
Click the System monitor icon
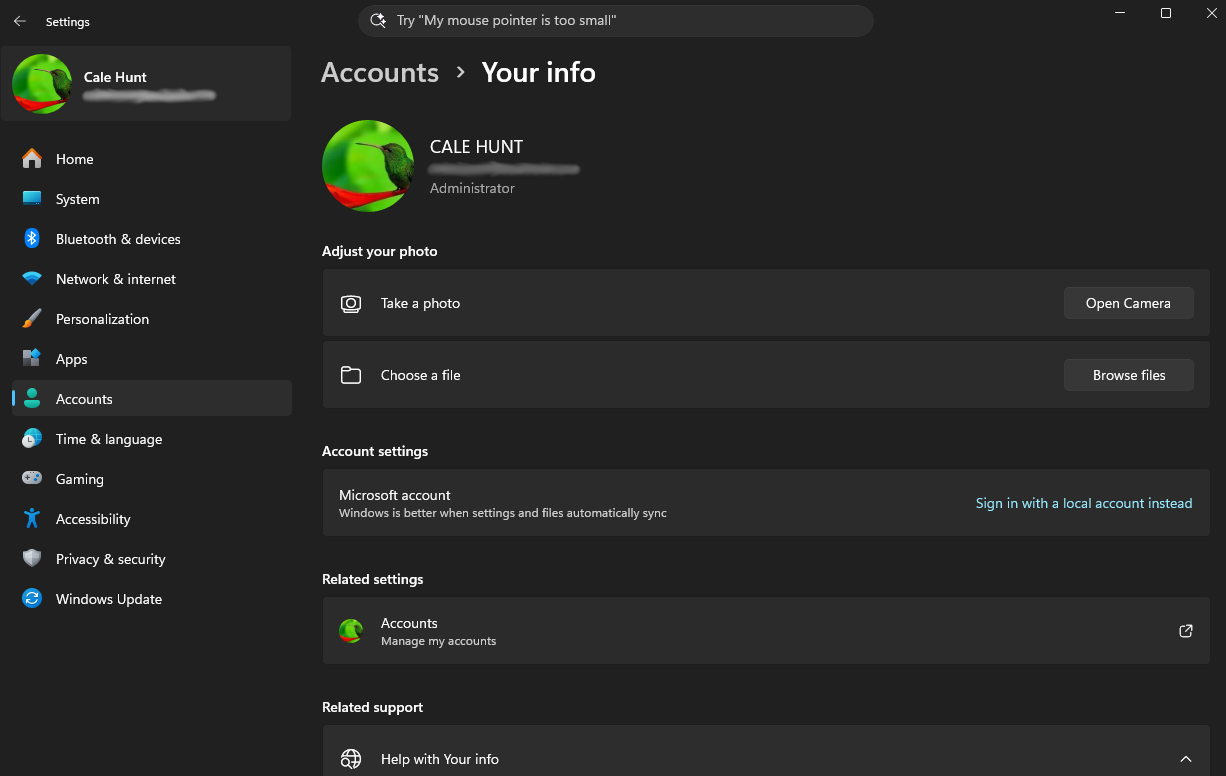(x=32, y=199)
